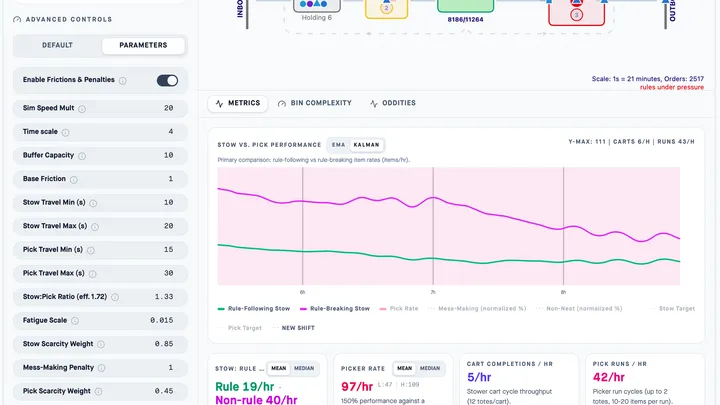Viewport: 720px width, 405px height.
Task: Select MEDIAN for Picker Rate
Action: point(430,368)
